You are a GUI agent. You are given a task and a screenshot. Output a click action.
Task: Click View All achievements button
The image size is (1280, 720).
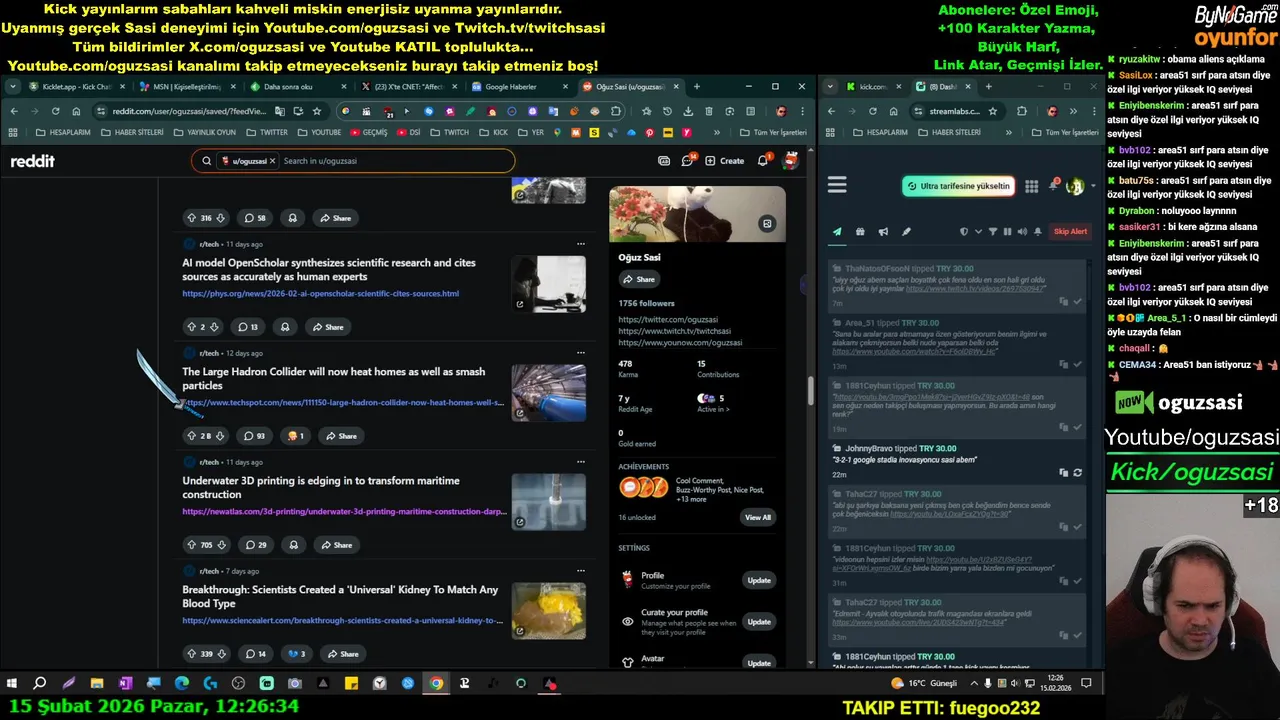coord(758,517)
